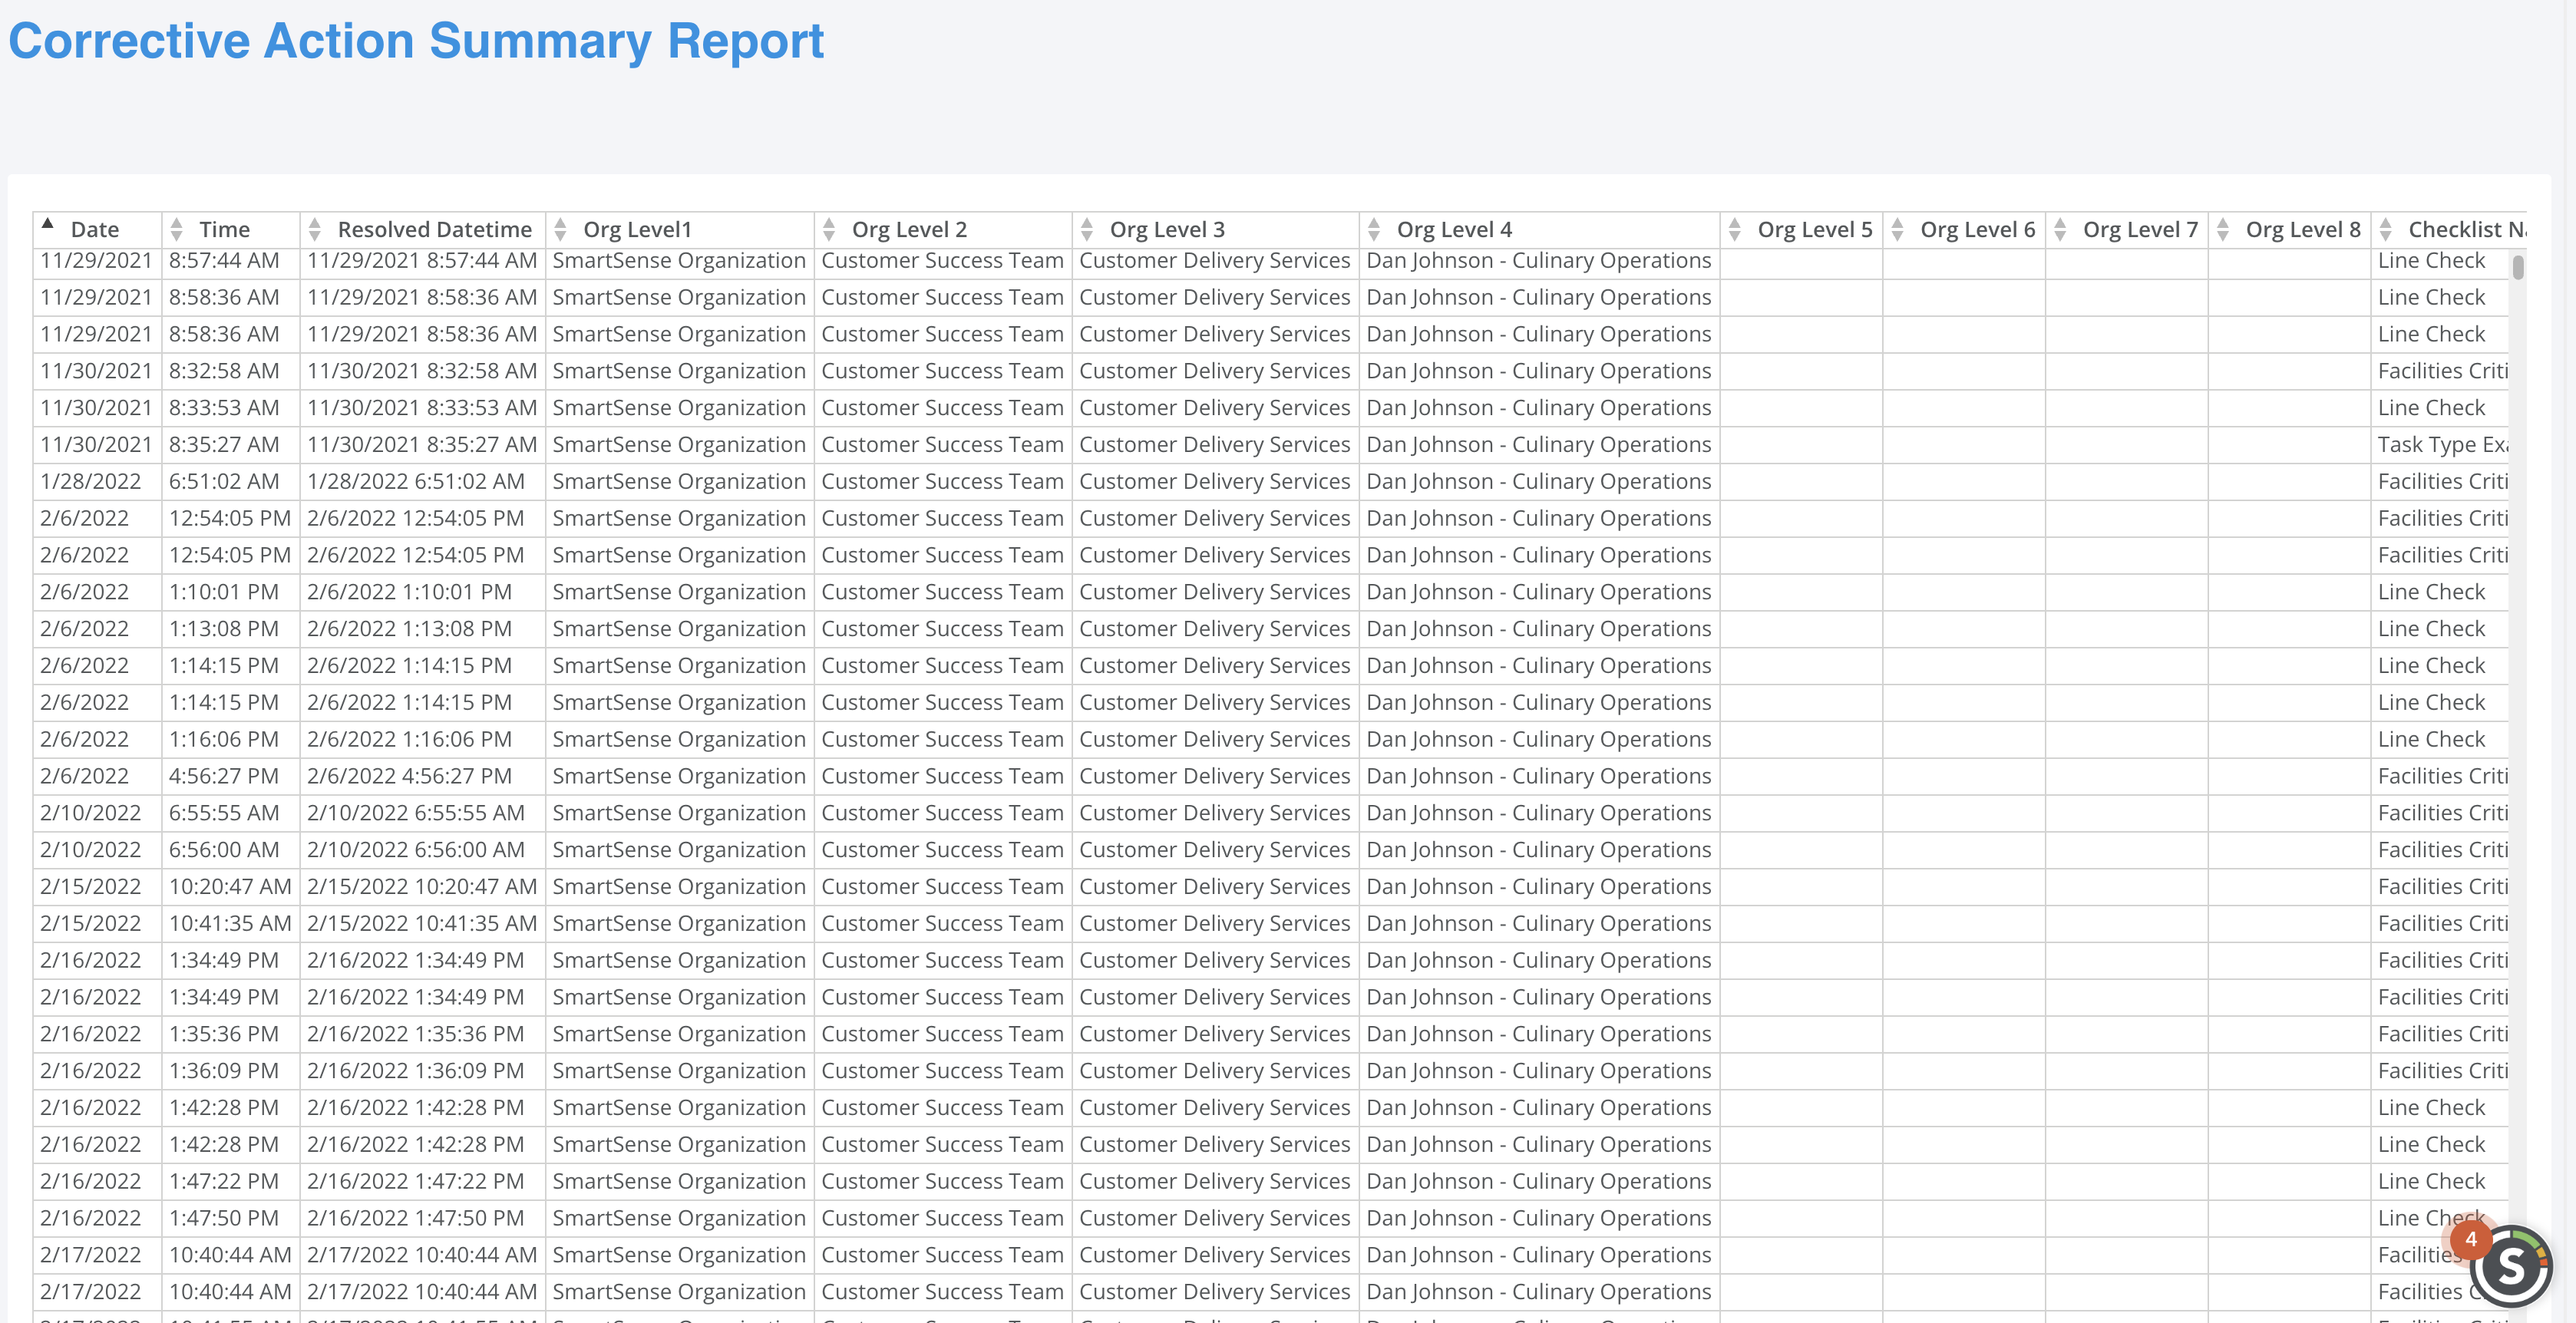
Task: Click Dan Johnson cell in 8:35:27 AM row
Action: point(1539,445)
